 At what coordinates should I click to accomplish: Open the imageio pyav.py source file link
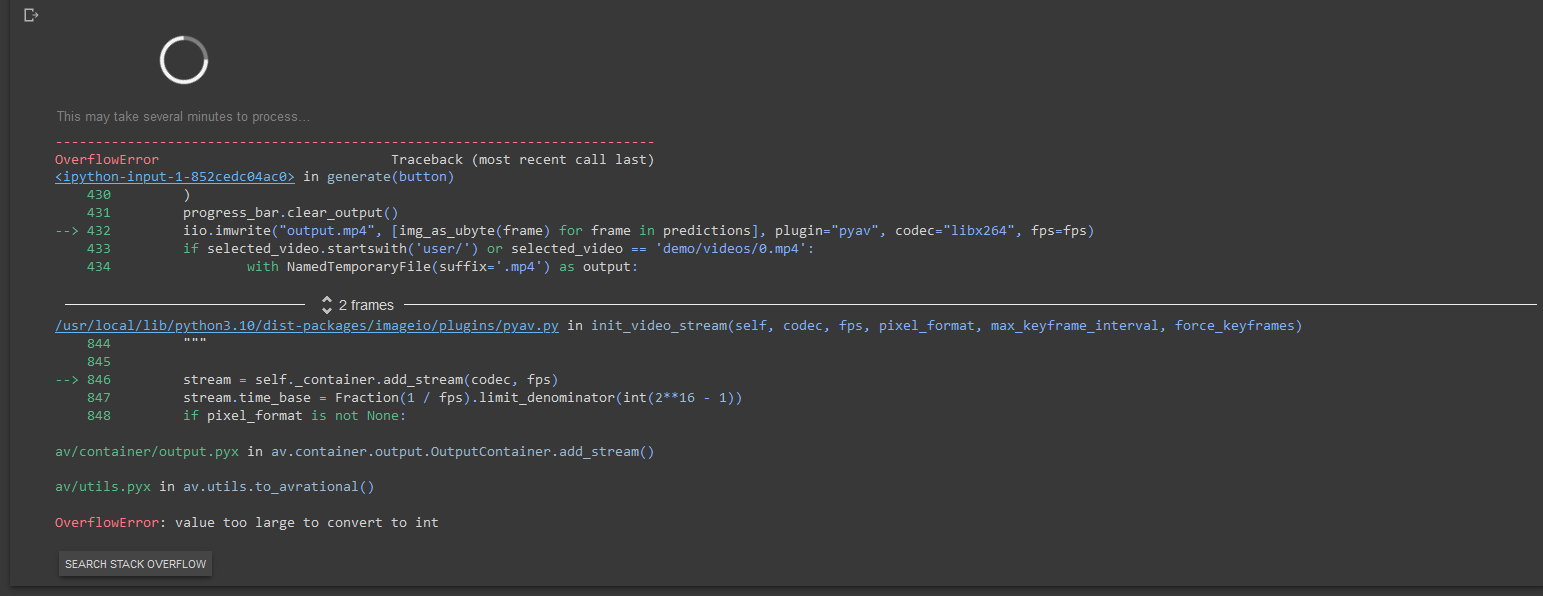pyautogui.click(x=307, y=325)
